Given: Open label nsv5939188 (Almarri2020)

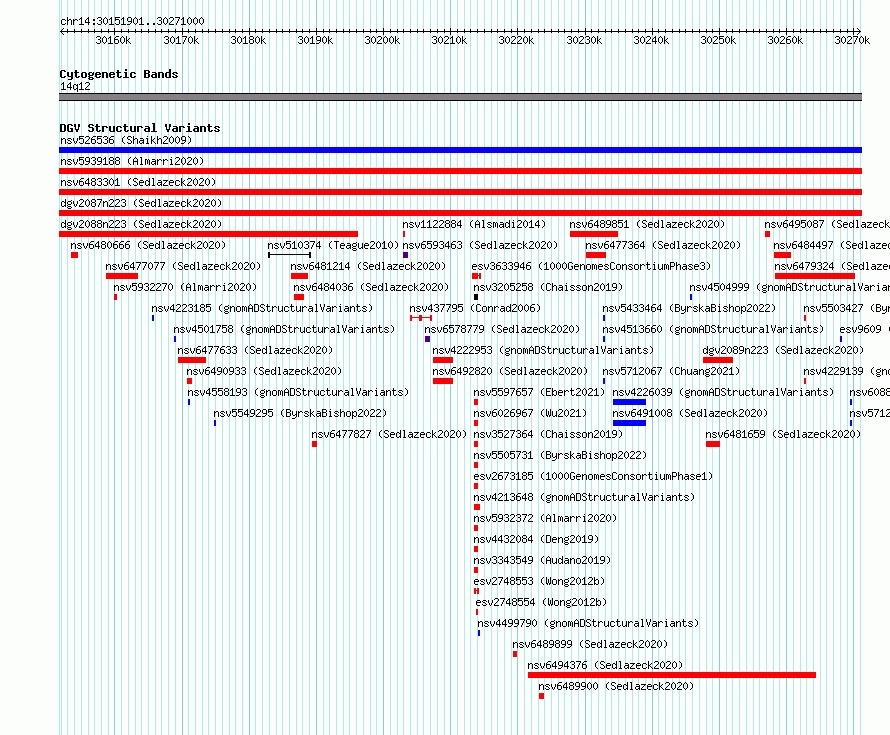Looking at the screenshot, I should tap(132, 161).
